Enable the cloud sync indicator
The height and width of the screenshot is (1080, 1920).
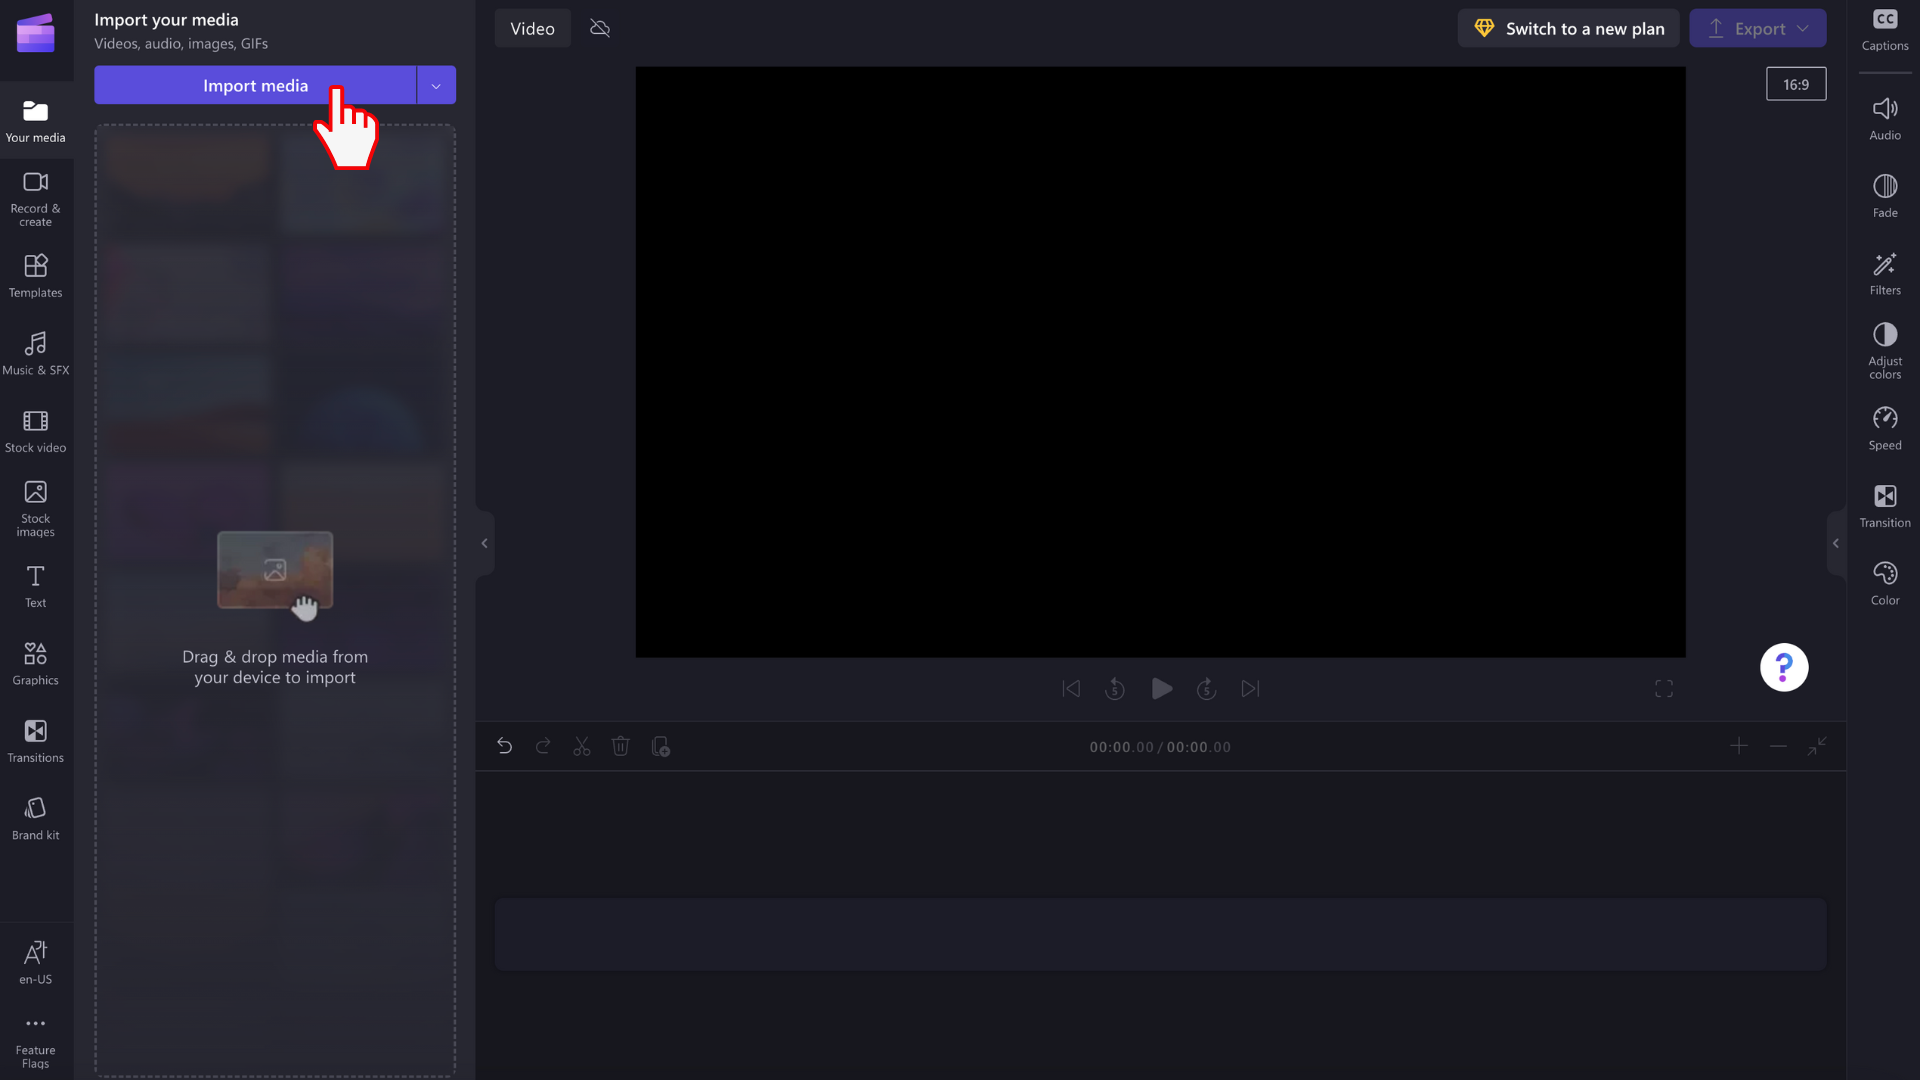click(600, 28)
